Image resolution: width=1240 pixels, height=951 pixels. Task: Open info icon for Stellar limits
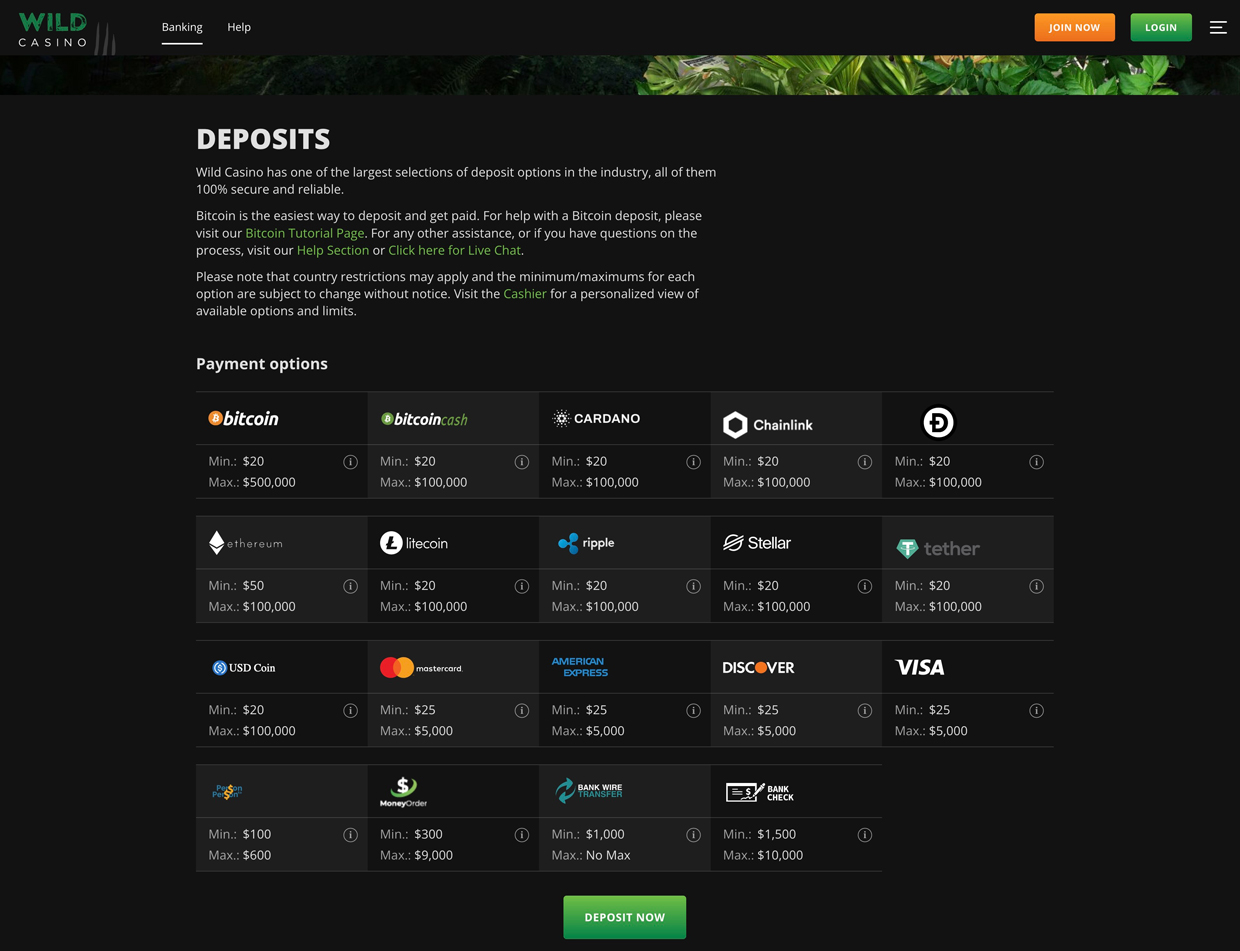[x=865, y=586]
